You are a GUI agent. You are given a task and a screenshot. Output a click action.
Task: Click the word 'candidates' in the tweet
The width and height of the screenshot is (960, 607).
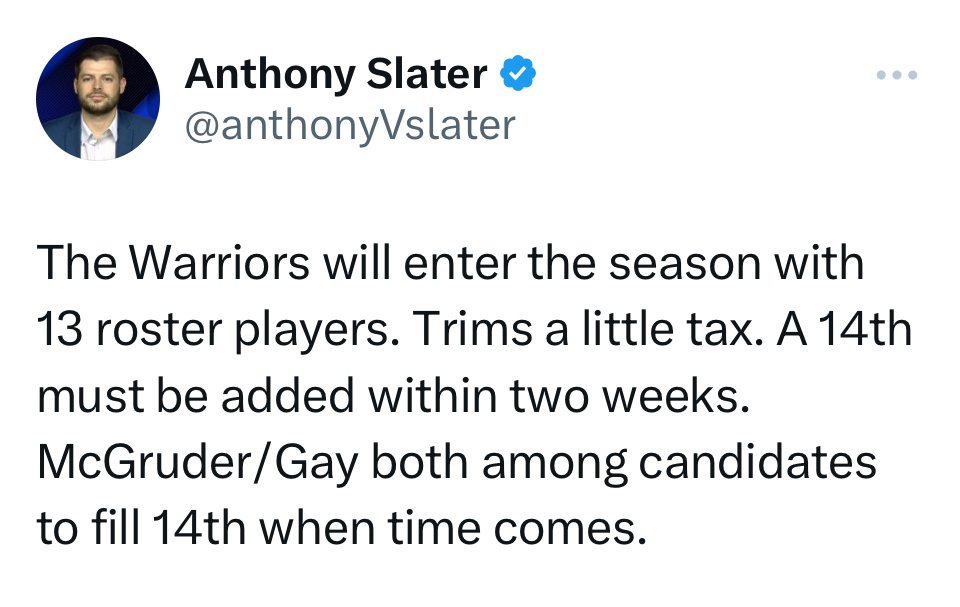(x=757, y=461)
